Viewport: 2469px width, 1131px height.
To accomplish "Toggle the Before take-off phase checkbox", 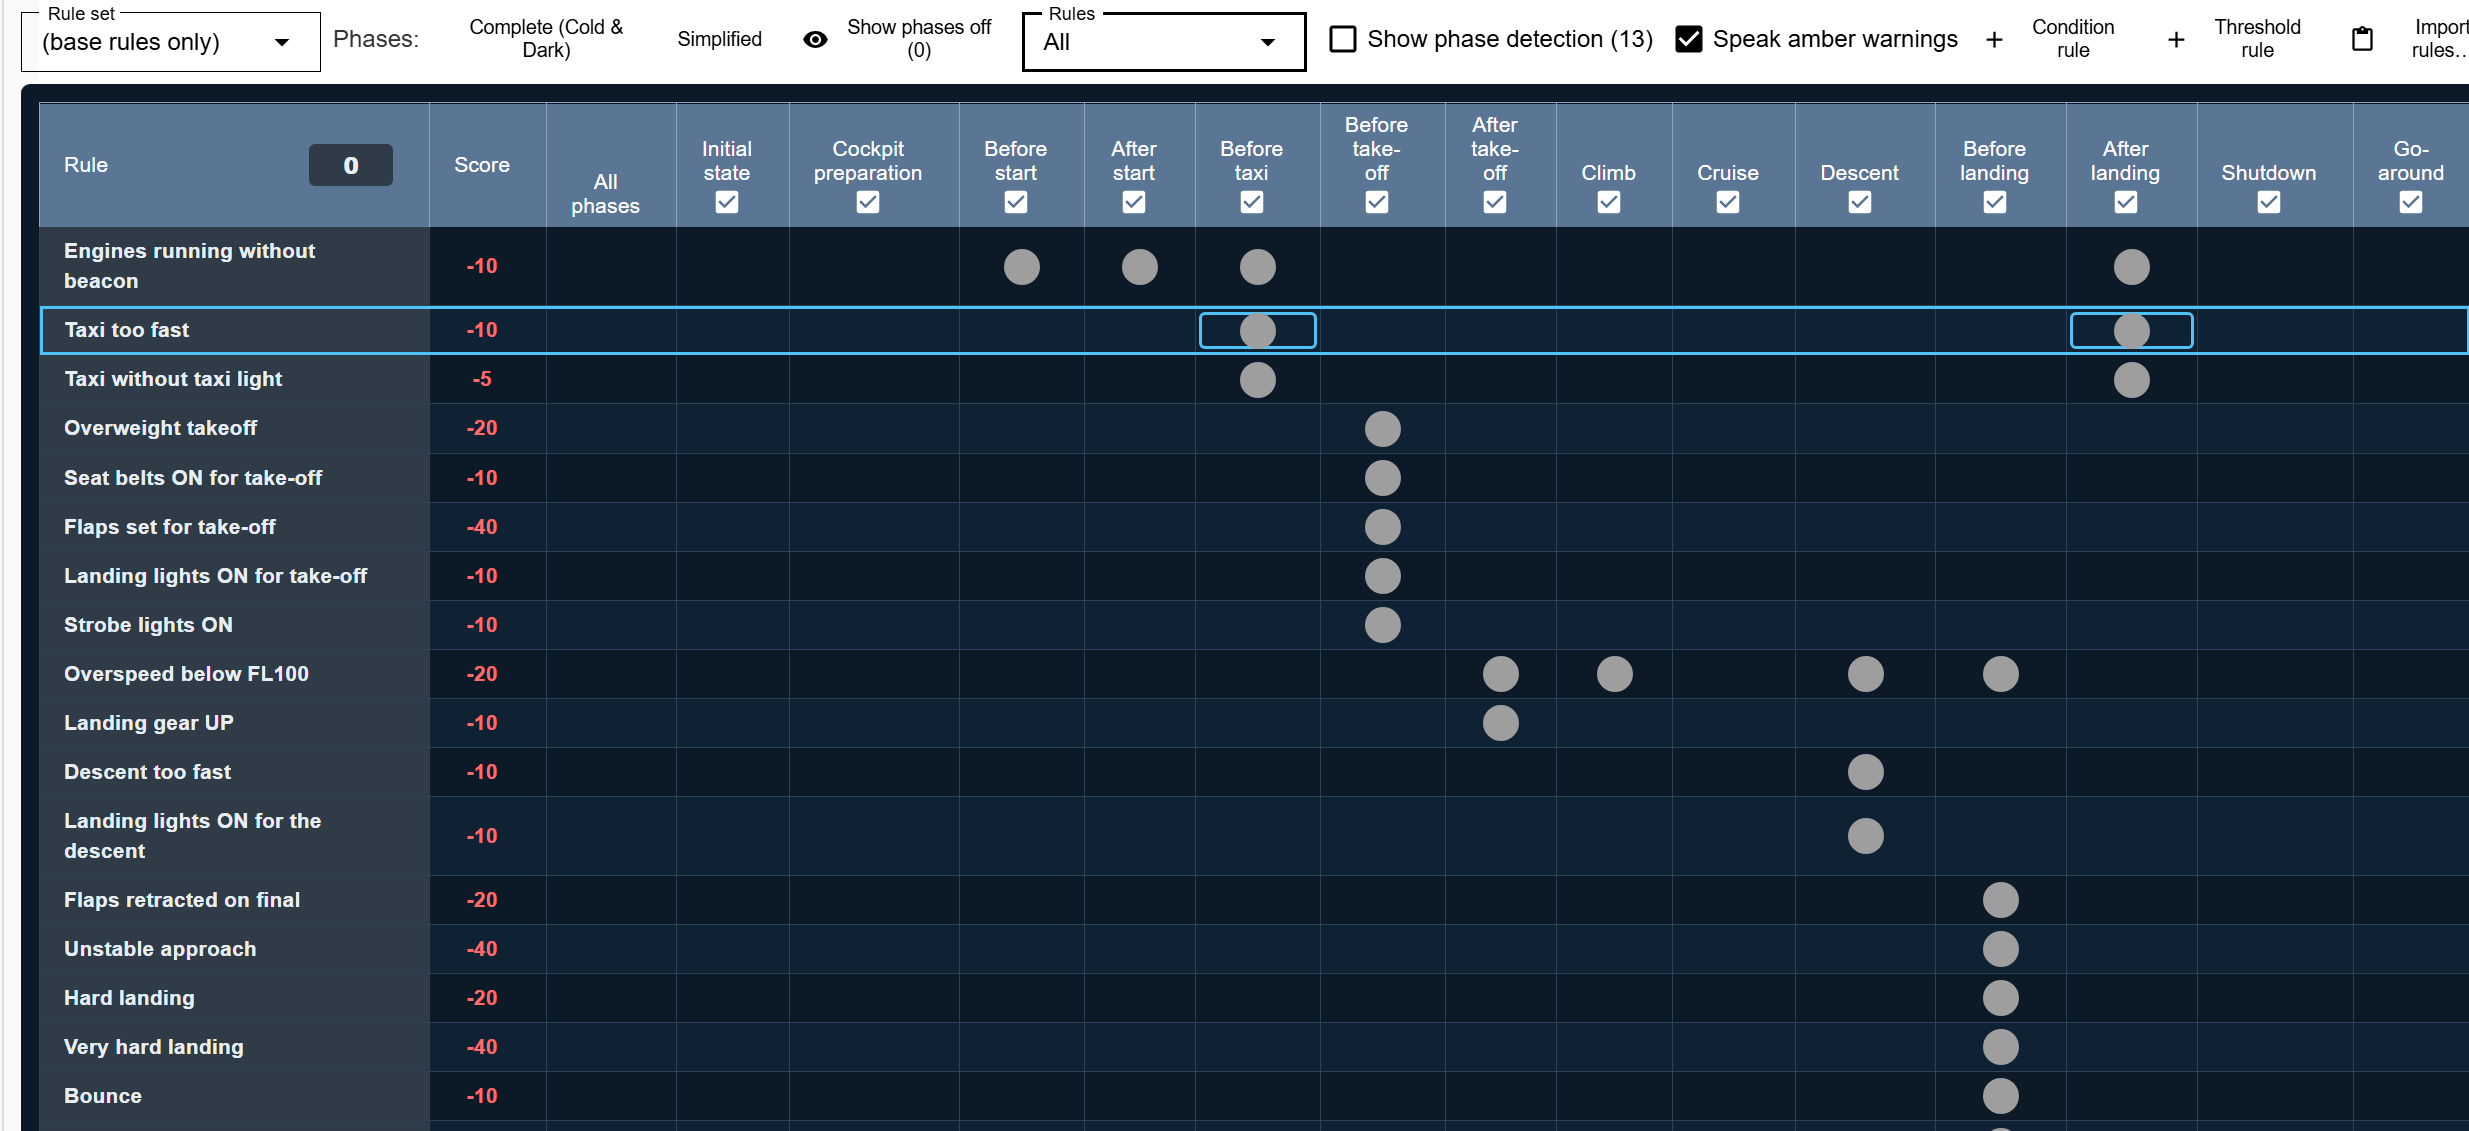I will (x=1377, y=202).
